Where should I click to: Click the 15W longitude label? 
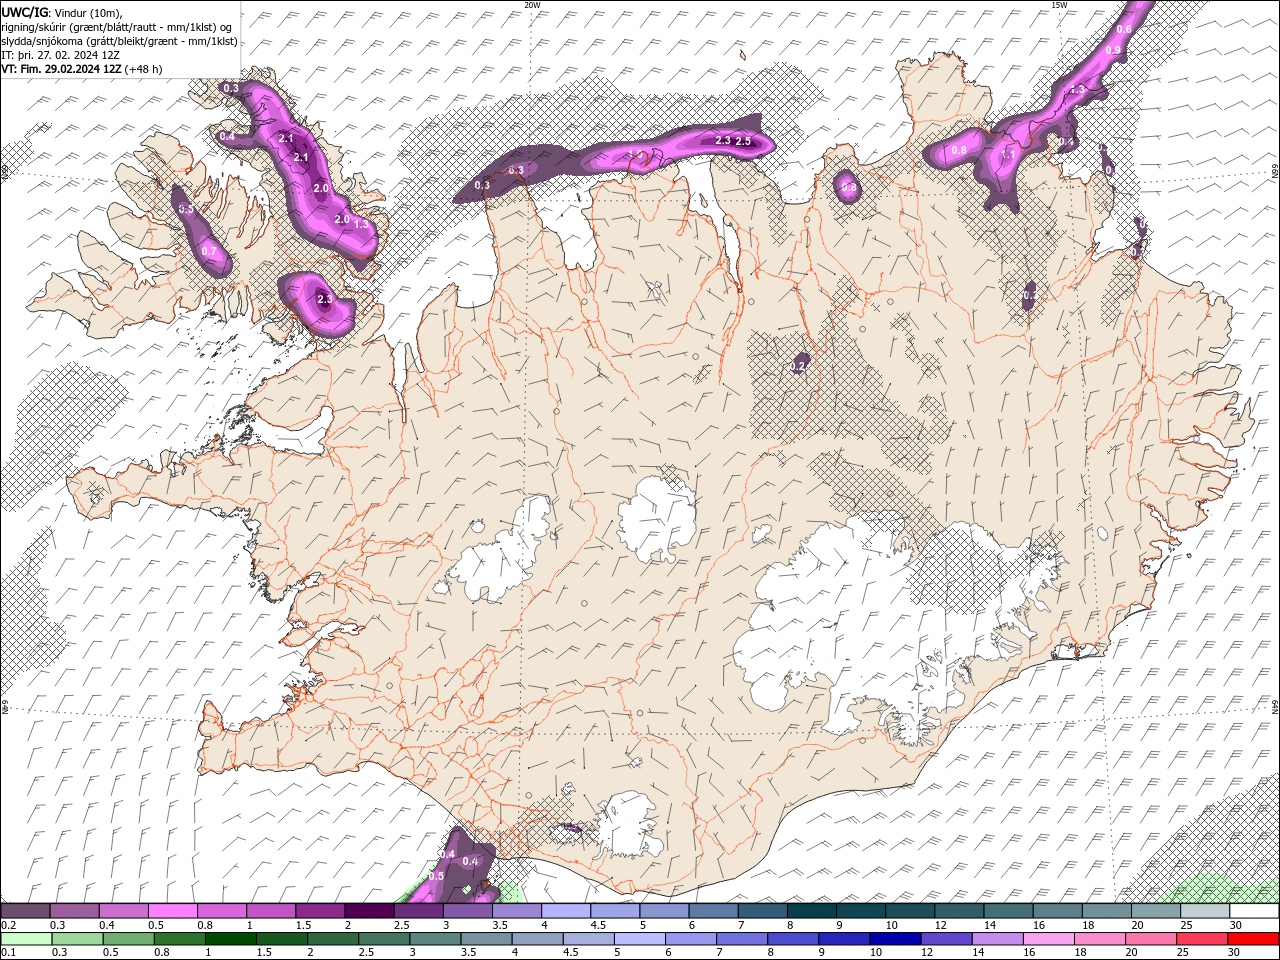(1059, 5)
